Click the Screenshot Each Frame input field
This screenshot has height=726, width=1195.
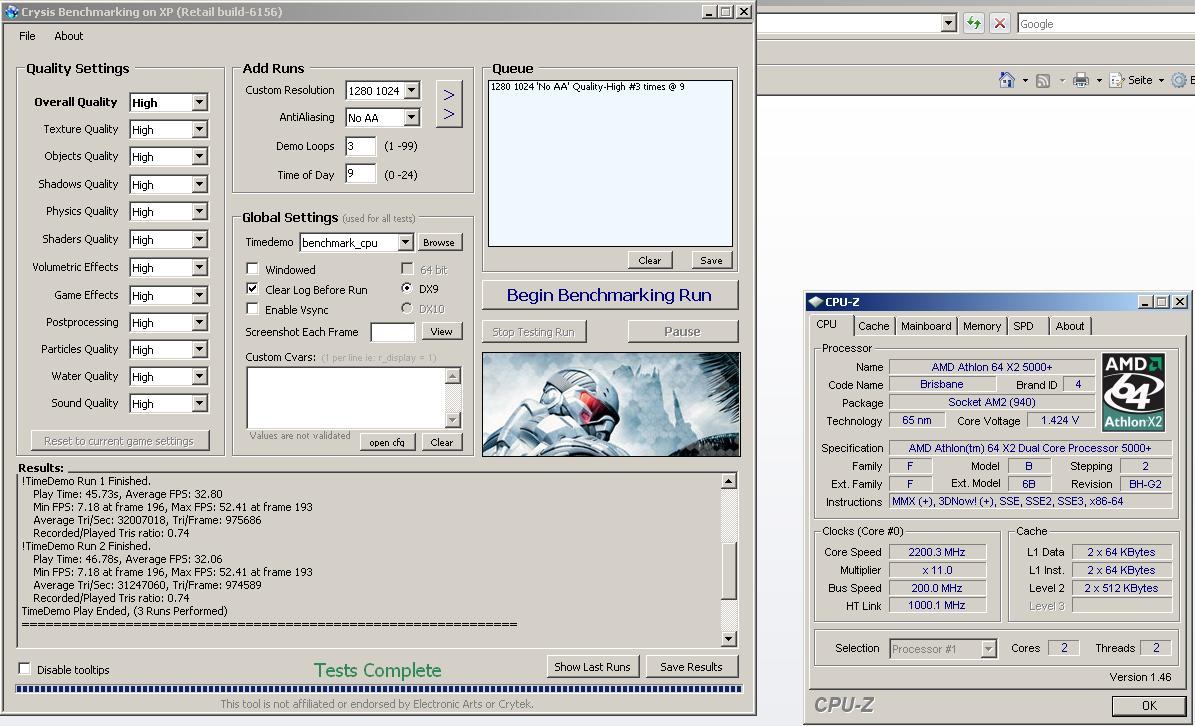click(392, 331)
